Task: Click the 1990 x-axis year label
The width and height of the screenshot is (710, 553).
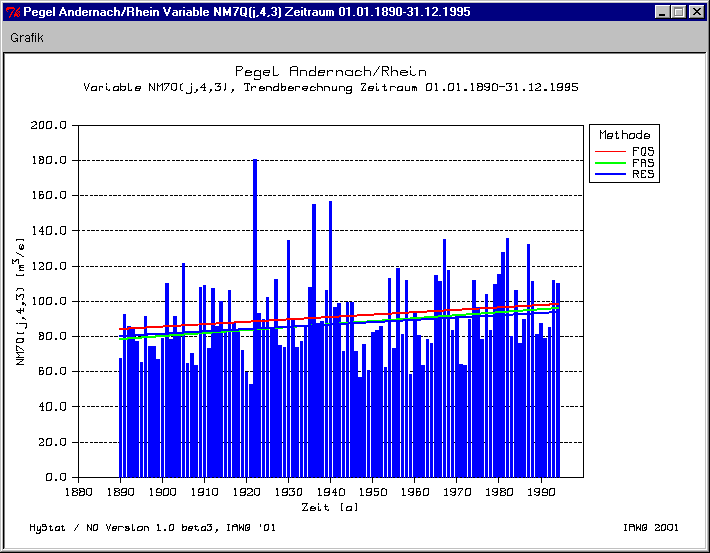Action: coord(541,492)
